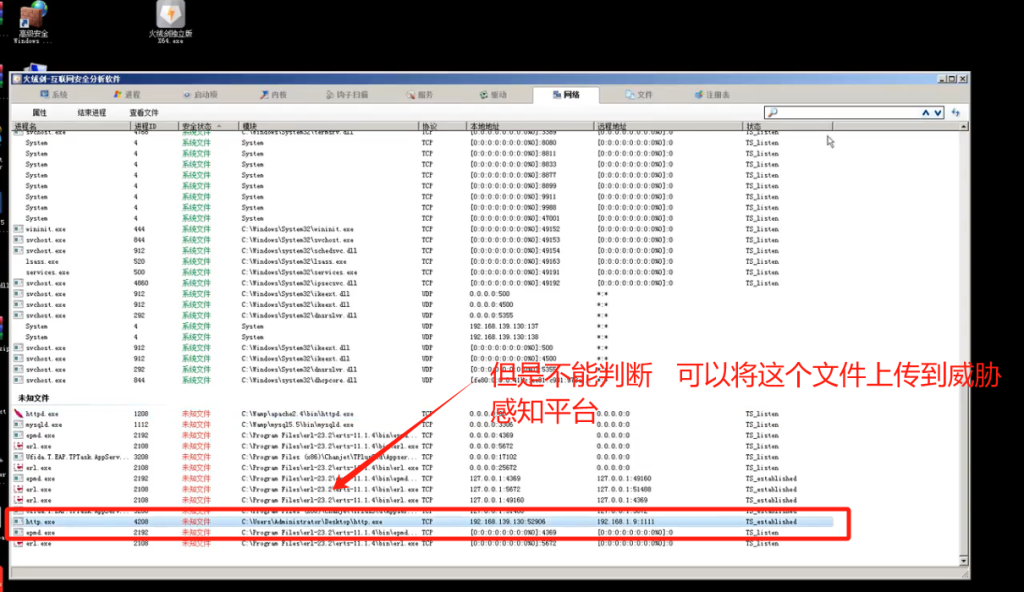
Task: Switch to the 钩子扫描 tab
Action: pyautogui.click(x=347, y=95)
